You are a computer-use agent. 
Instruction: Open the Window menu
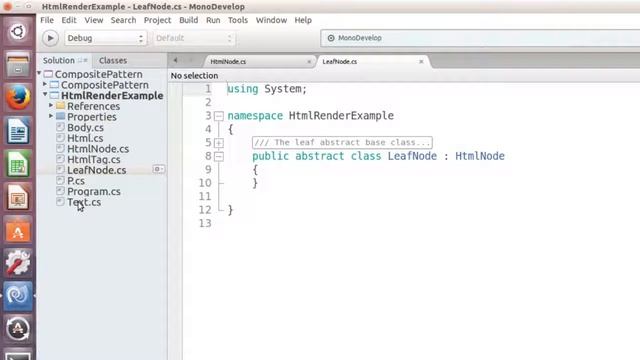coord(271,20)
